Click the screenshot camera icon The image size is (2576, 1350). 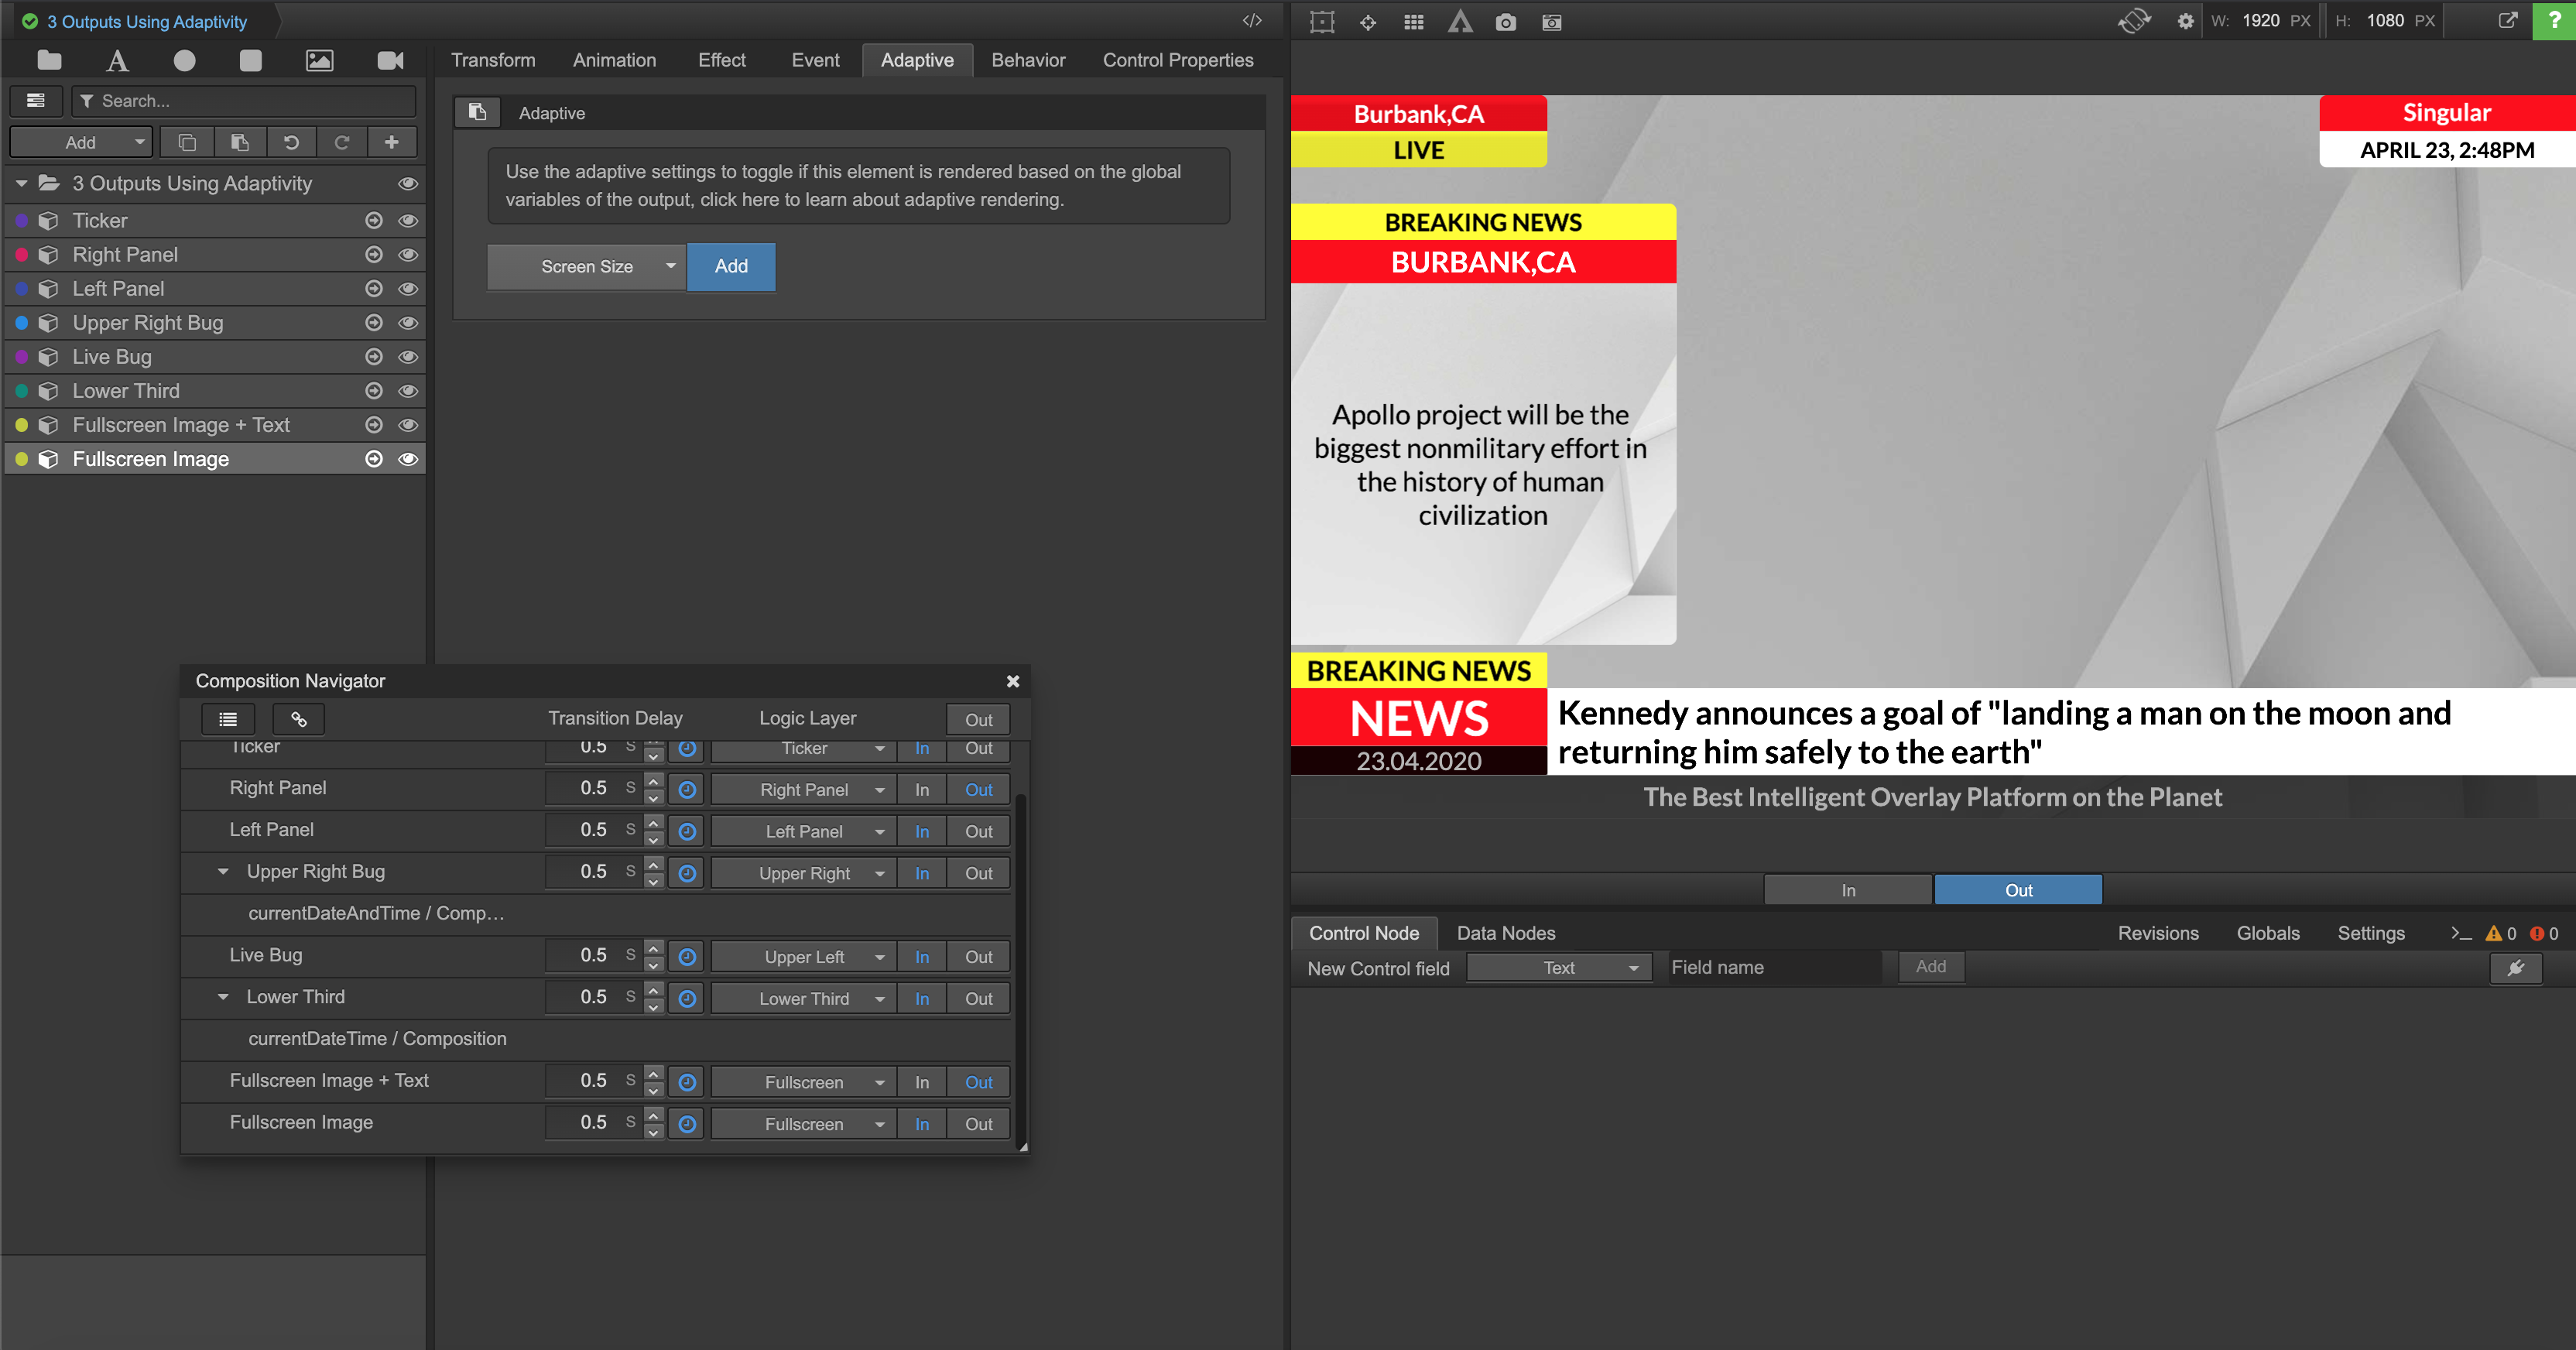click(1505, 22)
